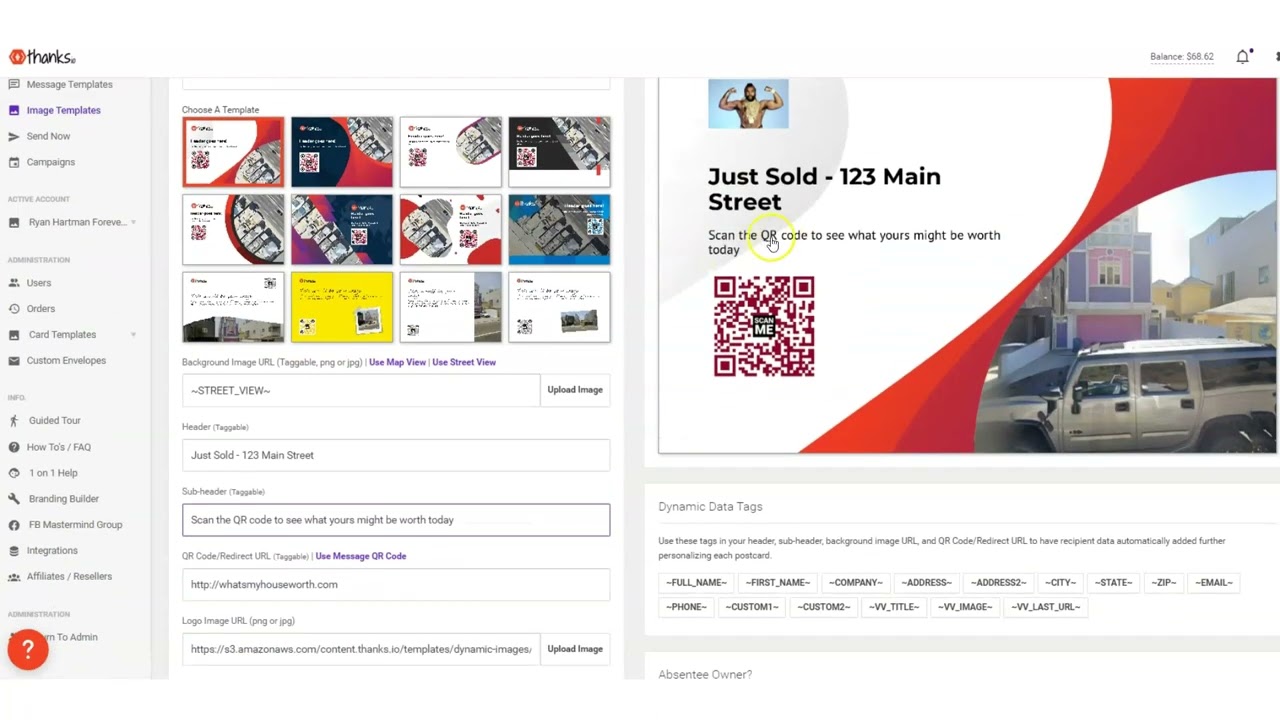Click the How To's / FAQ icon
Viewport: 1280px width, 720px height.
click(14, 447)
